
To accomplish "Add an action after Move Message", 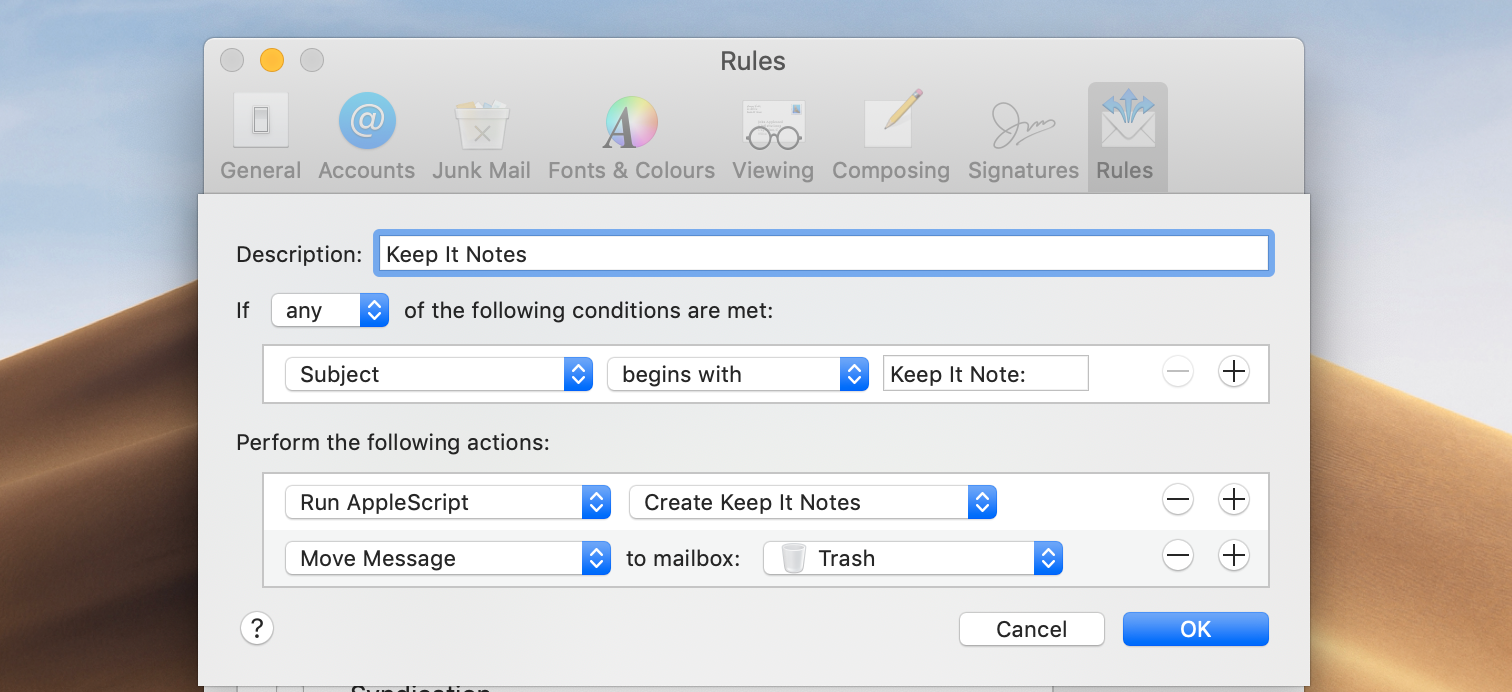I will tap(1234, 555).
